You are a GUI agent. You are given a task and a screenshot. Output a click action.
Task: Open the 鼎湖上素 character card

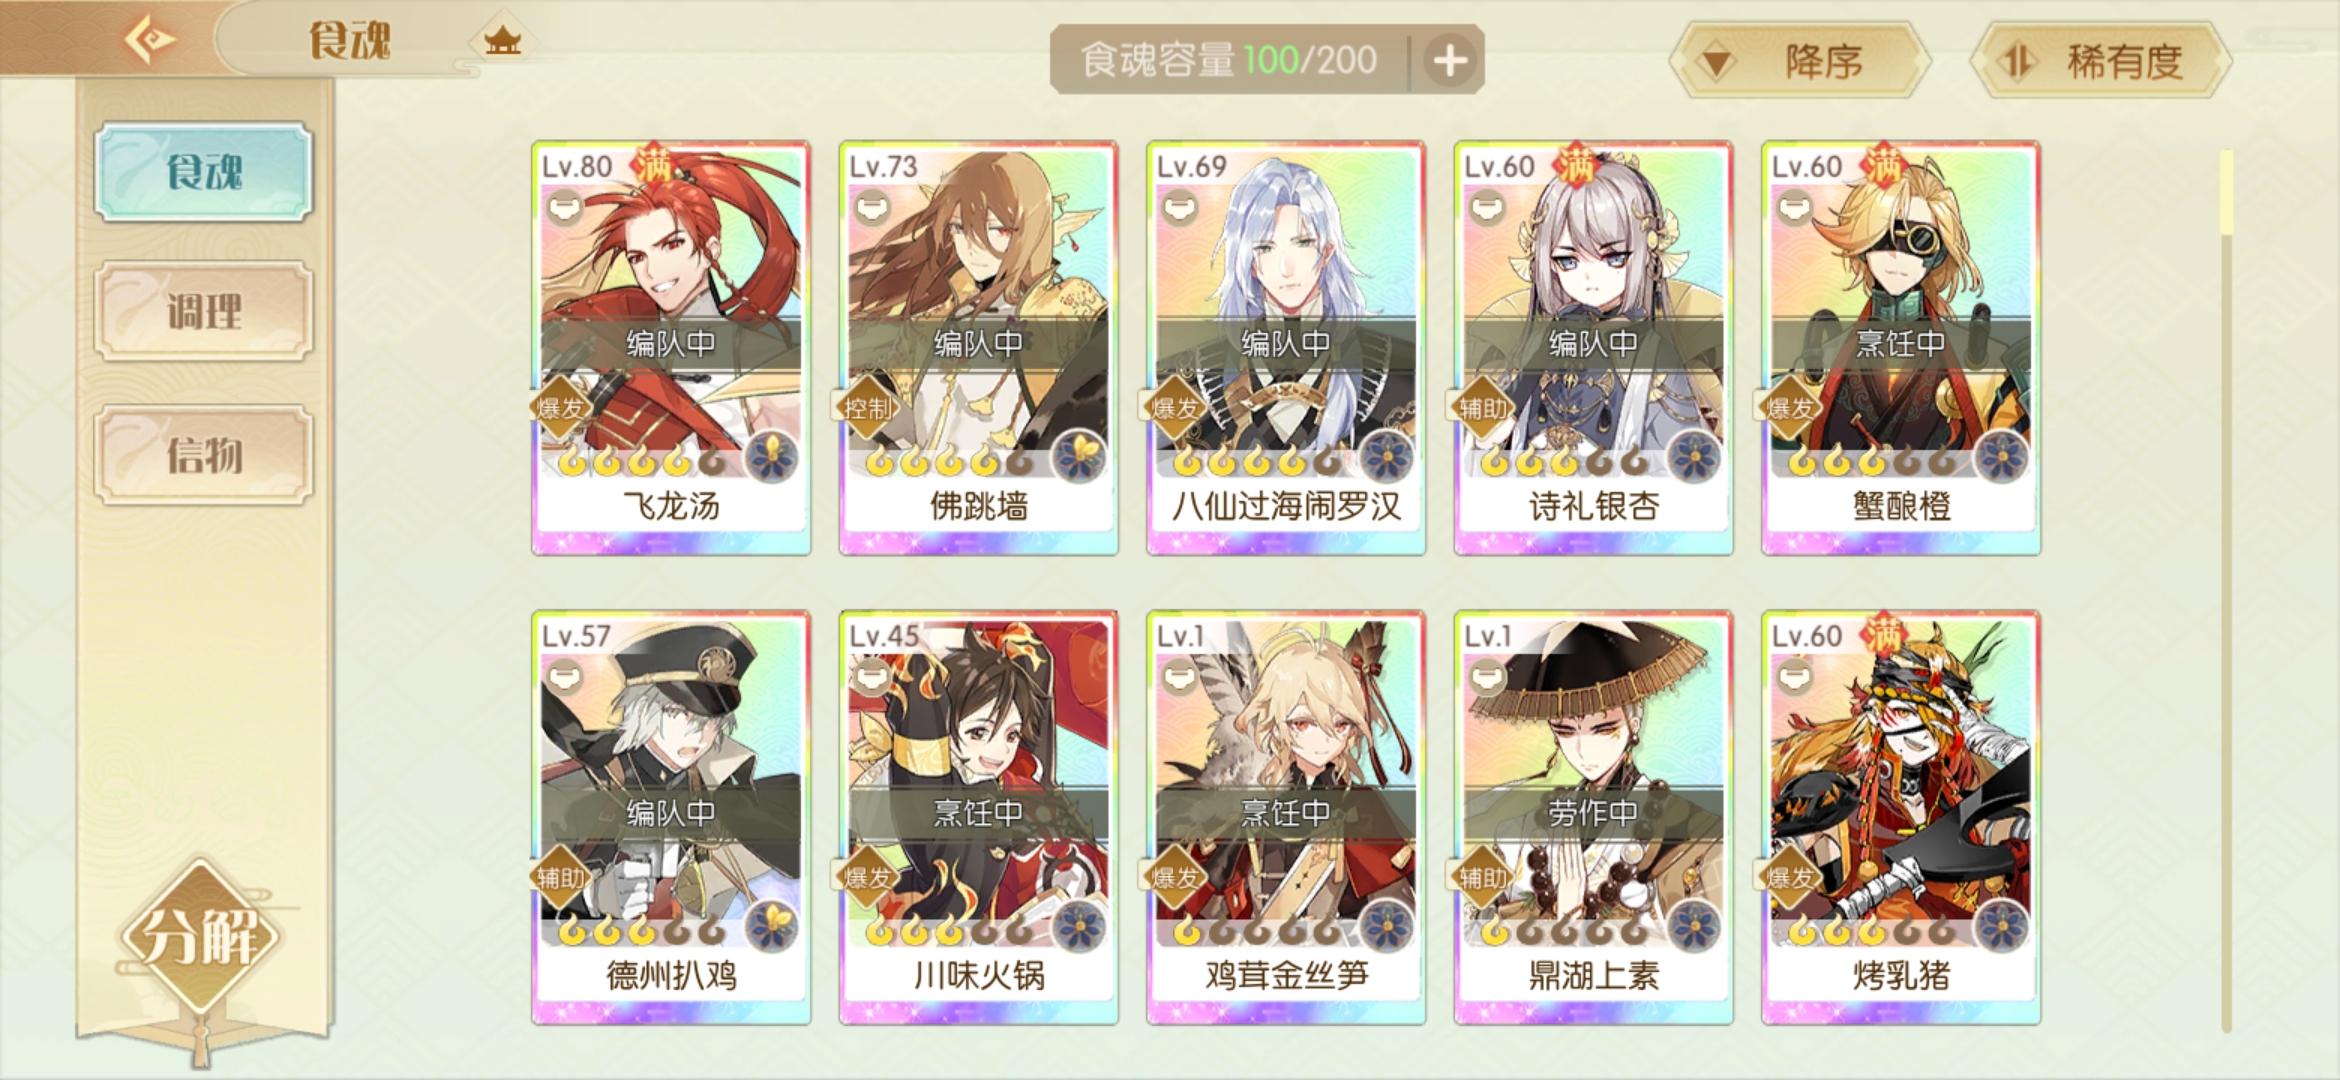1593,818
